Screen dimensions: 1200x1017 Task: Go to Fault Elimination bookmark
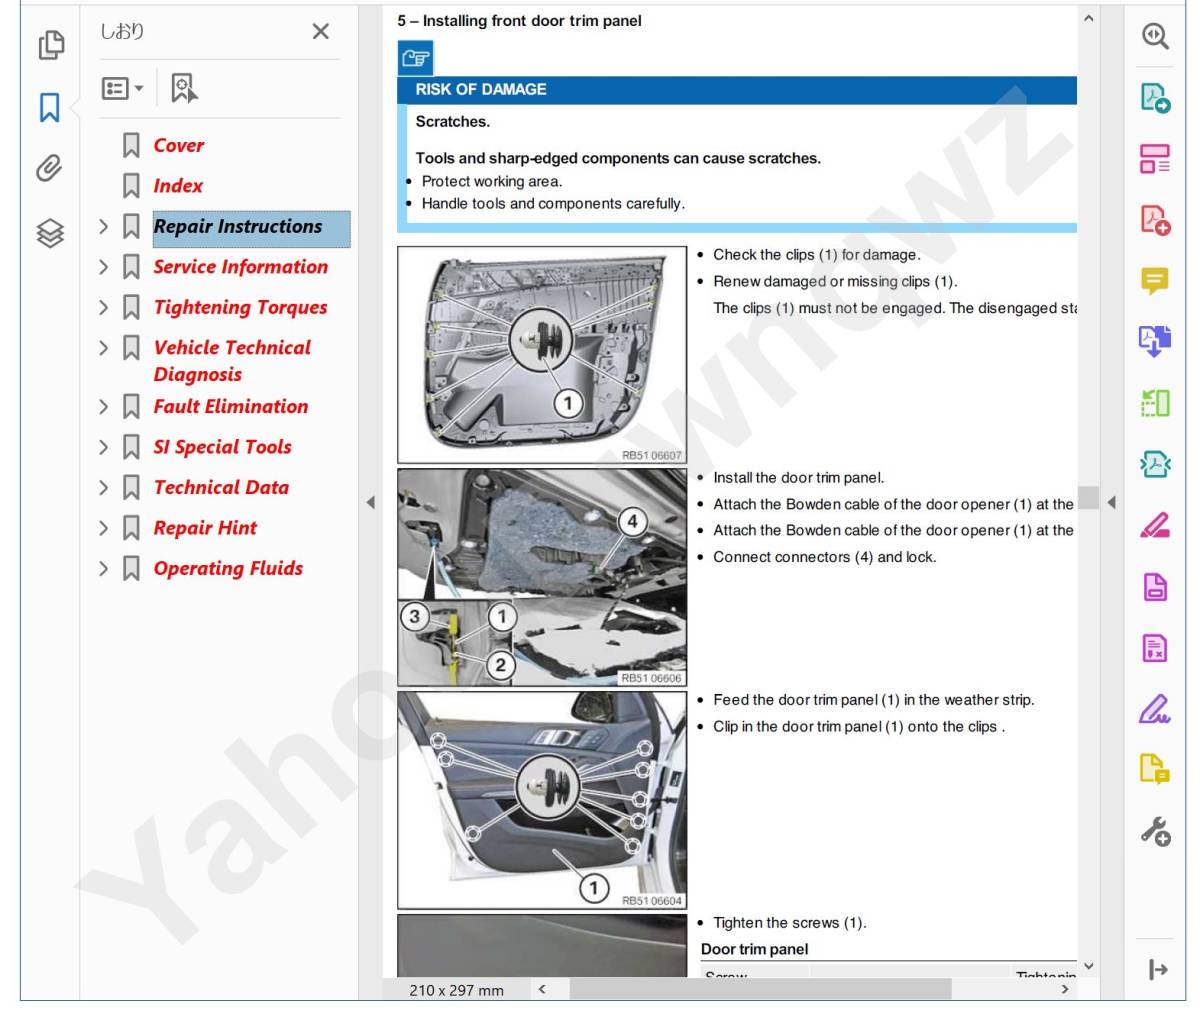coord(230,406)
